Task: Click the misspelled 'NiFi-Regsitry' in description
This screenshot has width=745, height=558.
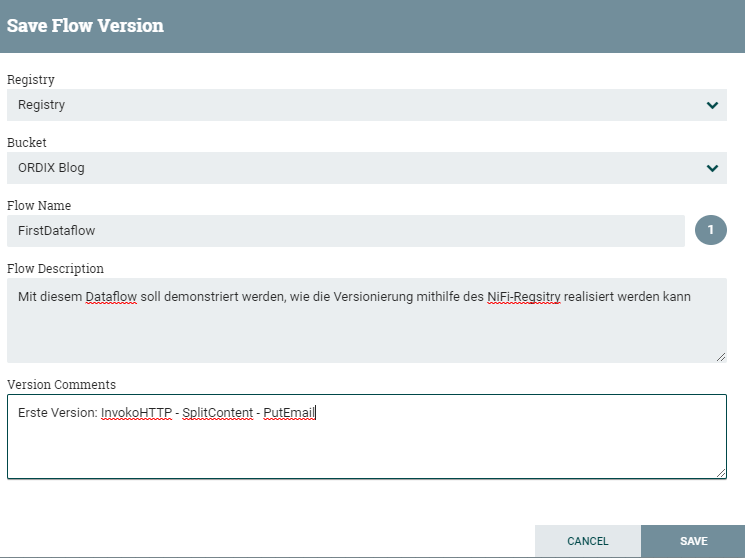Action: click(524, 297)
